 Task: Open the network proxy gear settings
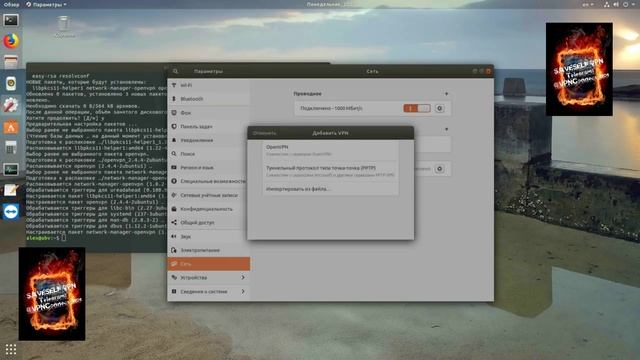440,169
